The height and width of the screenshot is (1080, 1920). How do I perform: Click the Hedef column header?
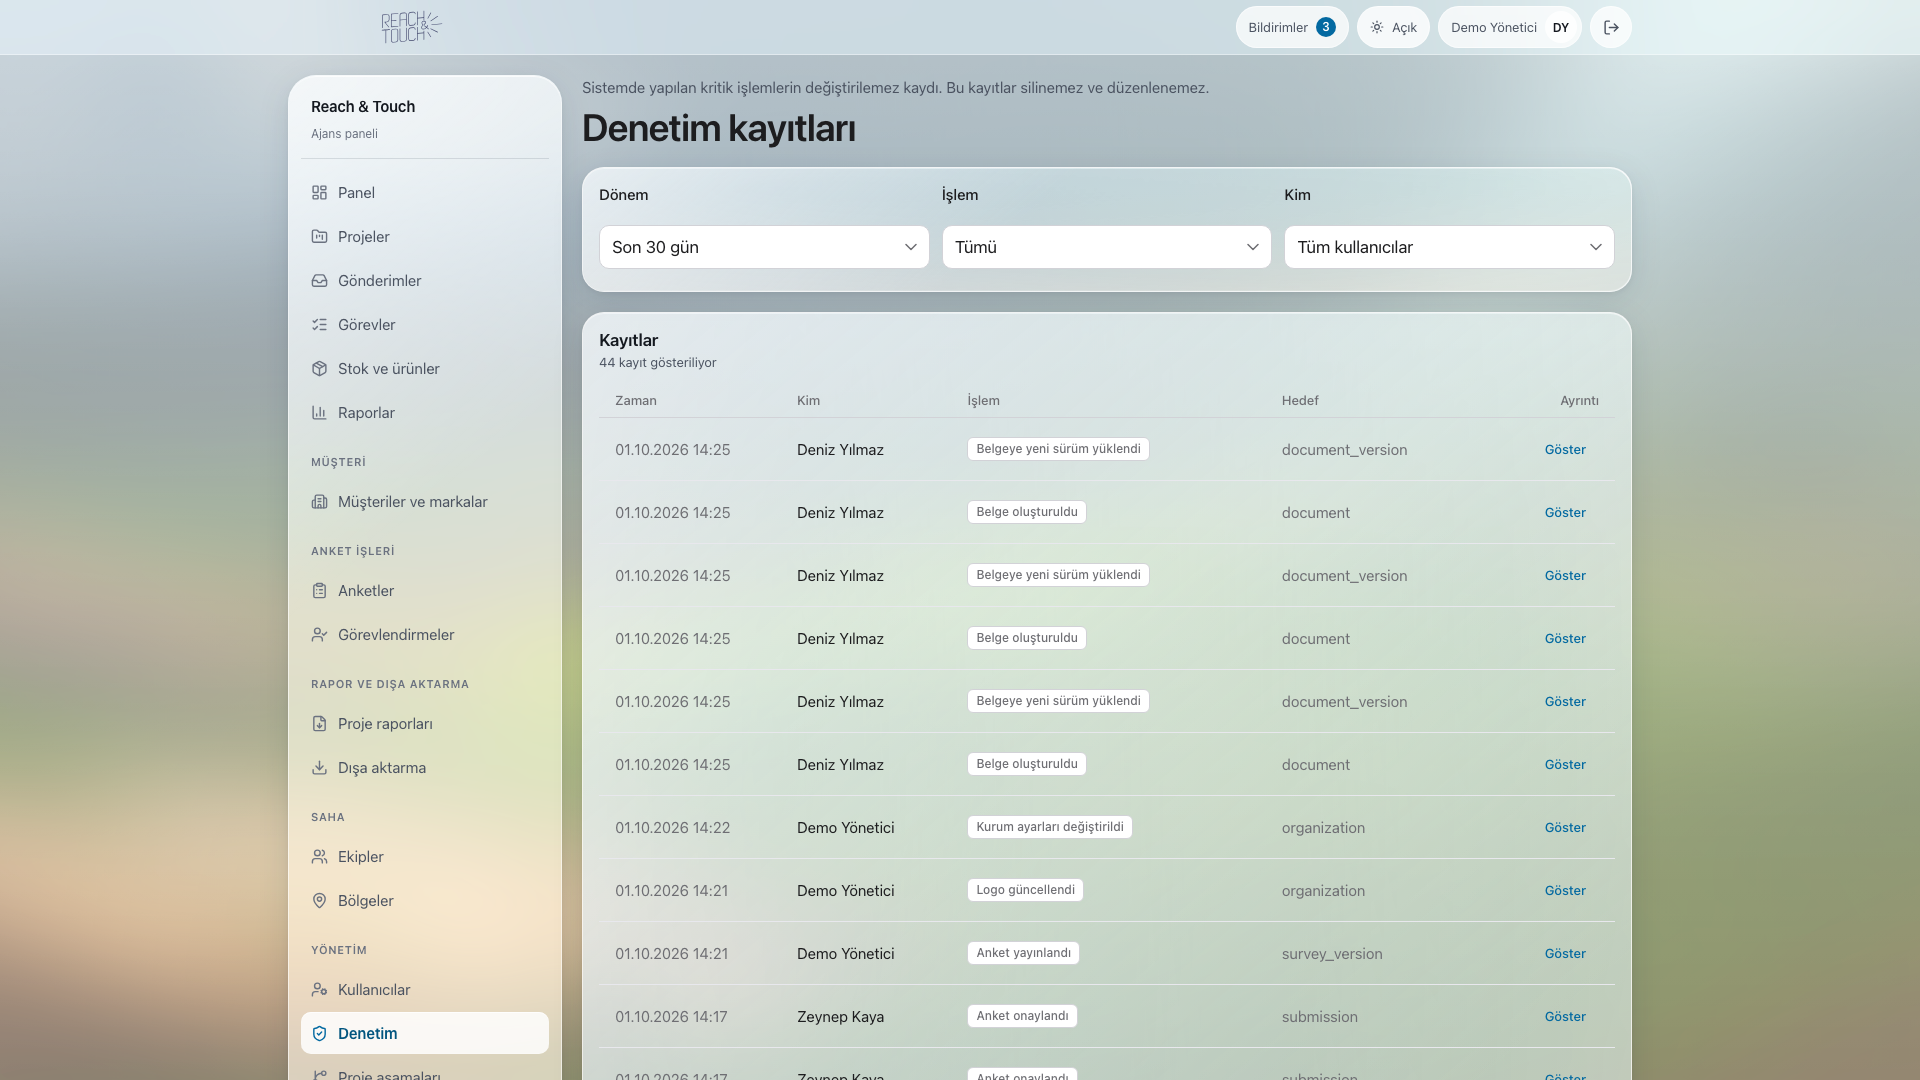(1300, 401)
